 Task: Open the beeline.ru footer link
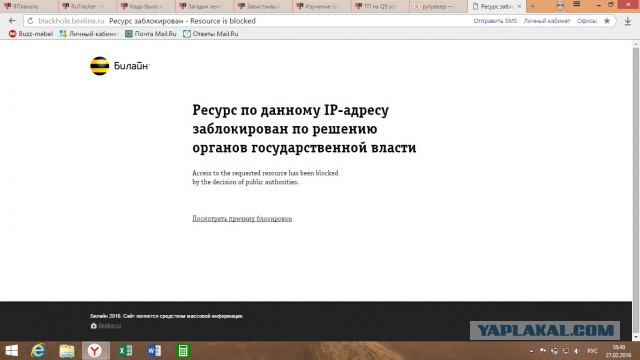(109, 326)
